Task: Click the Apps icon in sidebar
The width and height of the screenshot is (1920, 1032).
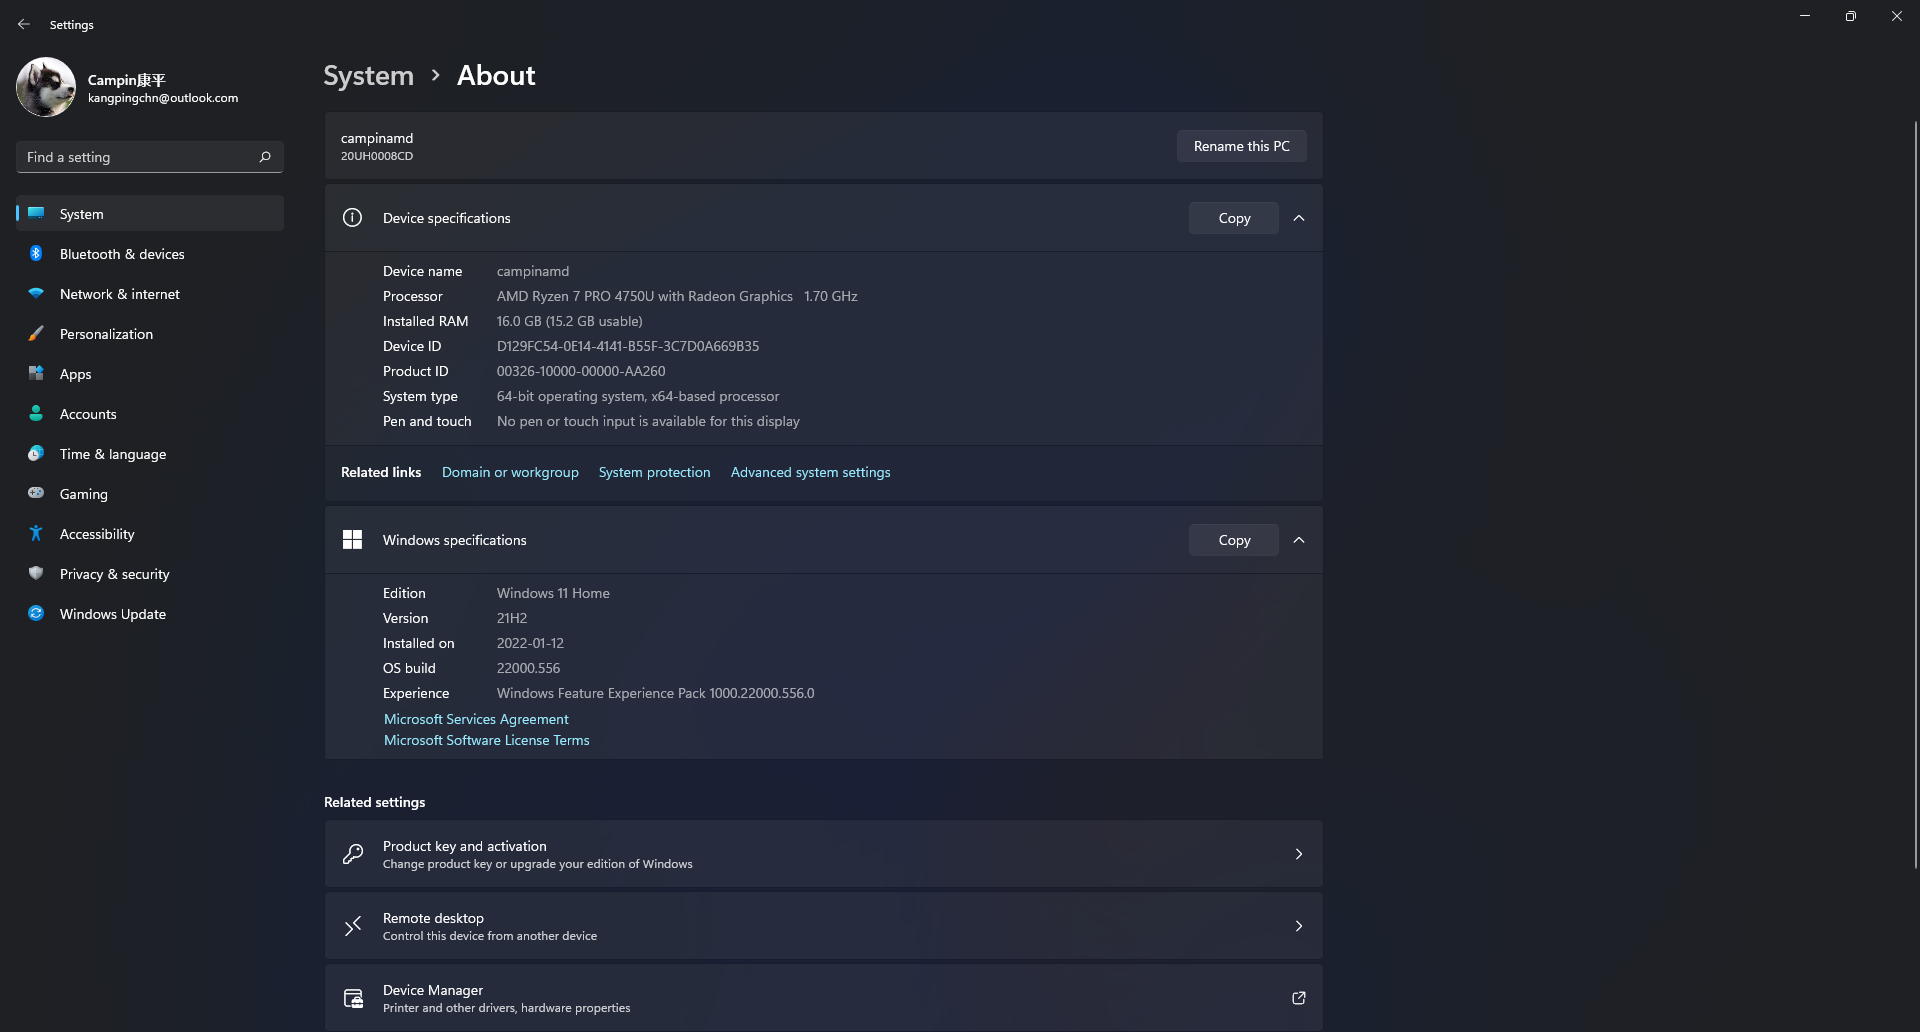Action: click(x=36, y=373)
